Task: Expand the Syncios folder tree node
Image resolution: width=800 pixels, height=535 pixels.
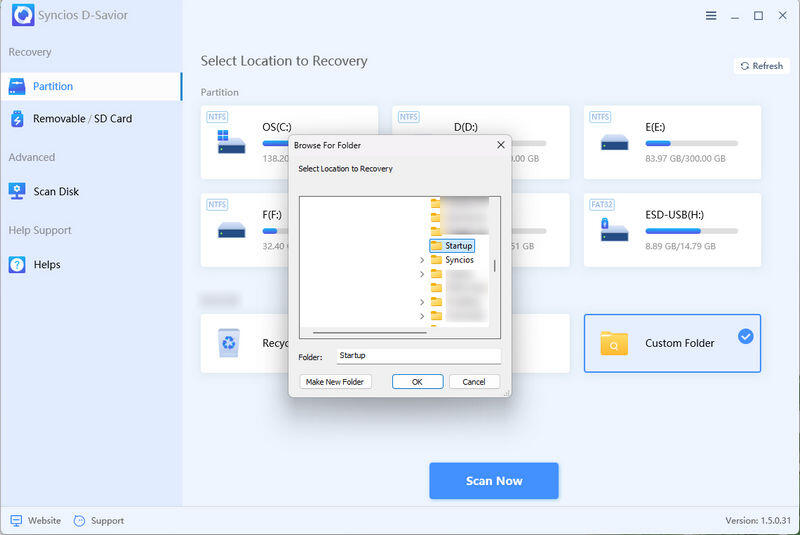Action: [422, 260]
